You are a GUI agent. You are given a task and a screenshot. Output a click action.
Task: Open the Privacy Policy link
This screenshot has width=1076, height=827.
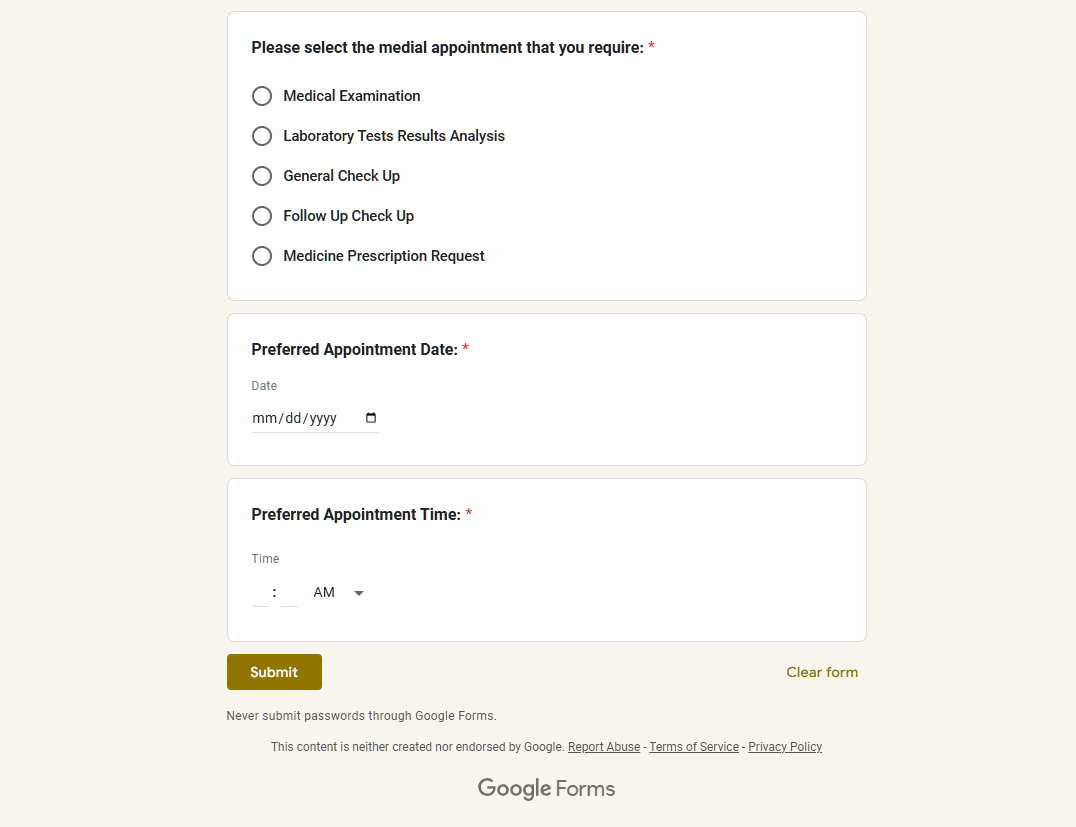(785, 747)
